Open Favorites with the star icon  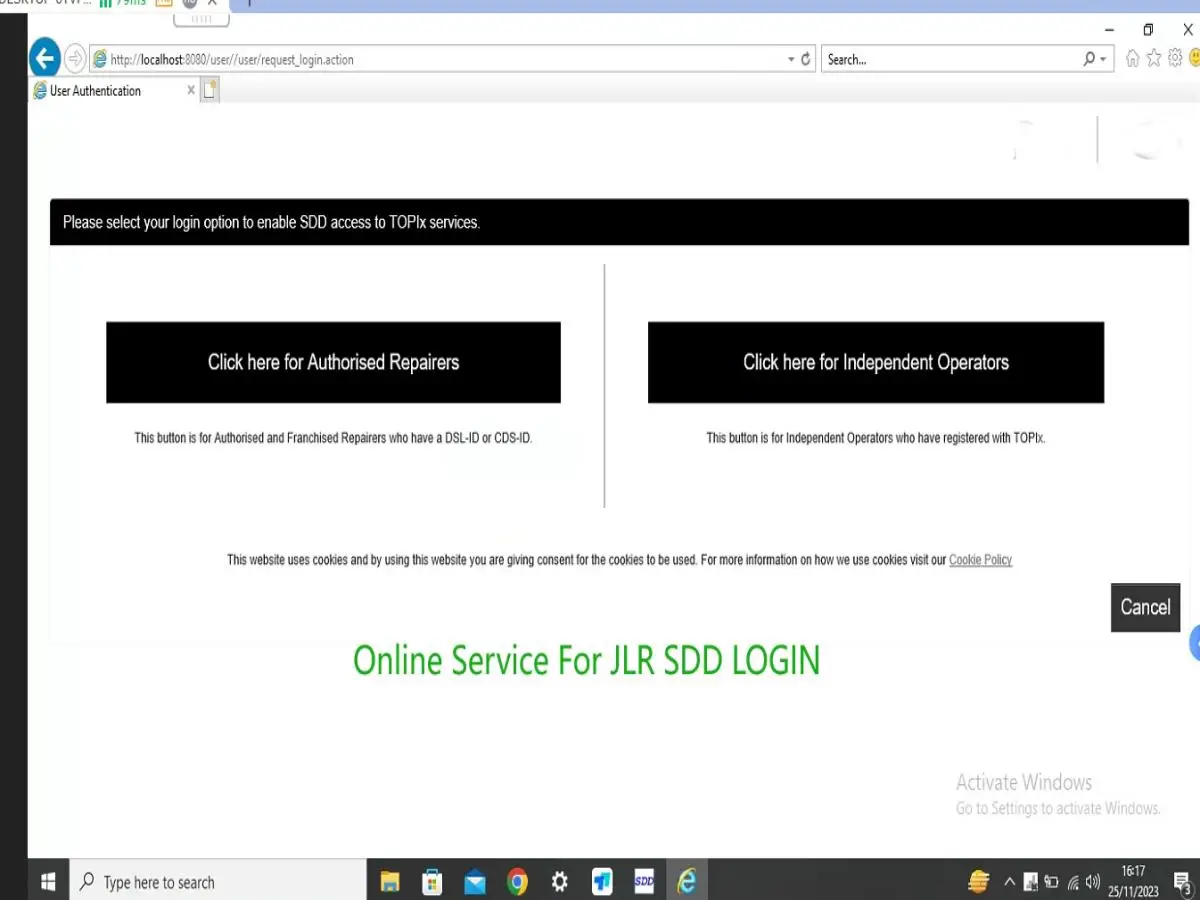pyautogui.click(x=1154, y=59)
